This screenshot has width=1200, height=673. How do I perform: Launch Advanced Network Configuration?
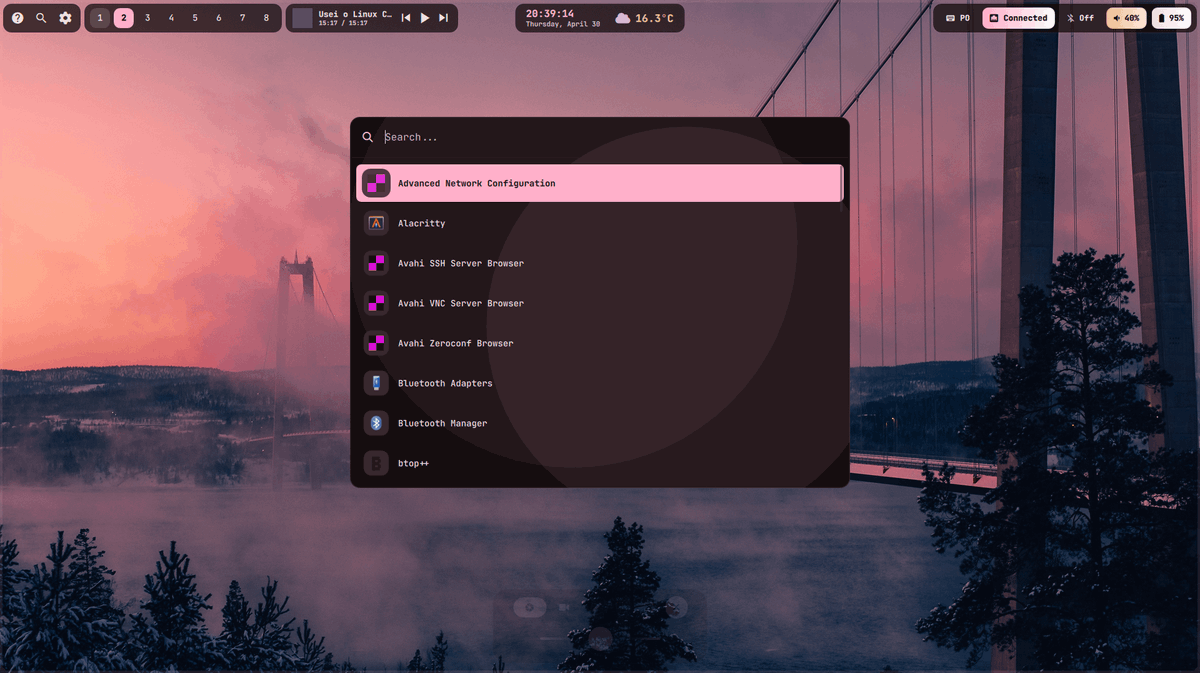tap(599, 183)
